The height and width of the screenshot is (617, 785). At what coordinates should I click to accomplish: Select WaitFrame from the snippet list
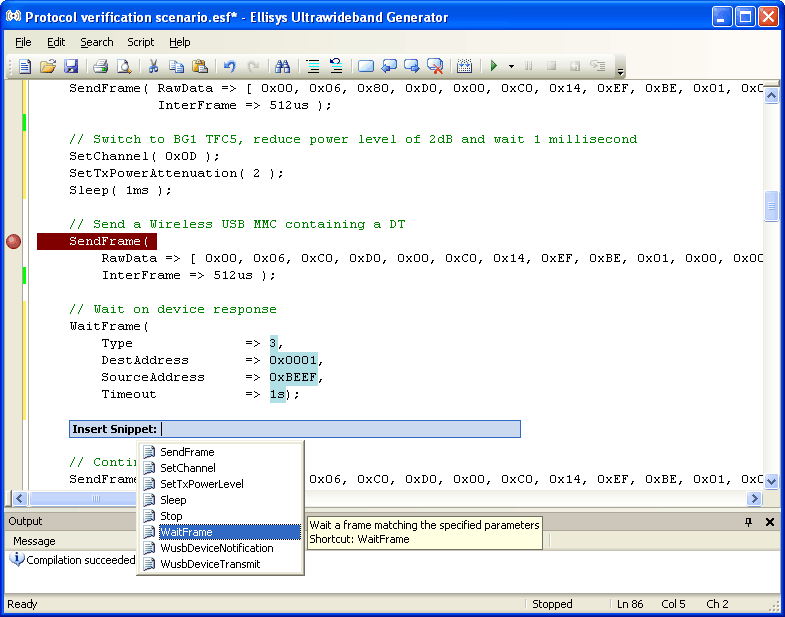coord(186,532)
